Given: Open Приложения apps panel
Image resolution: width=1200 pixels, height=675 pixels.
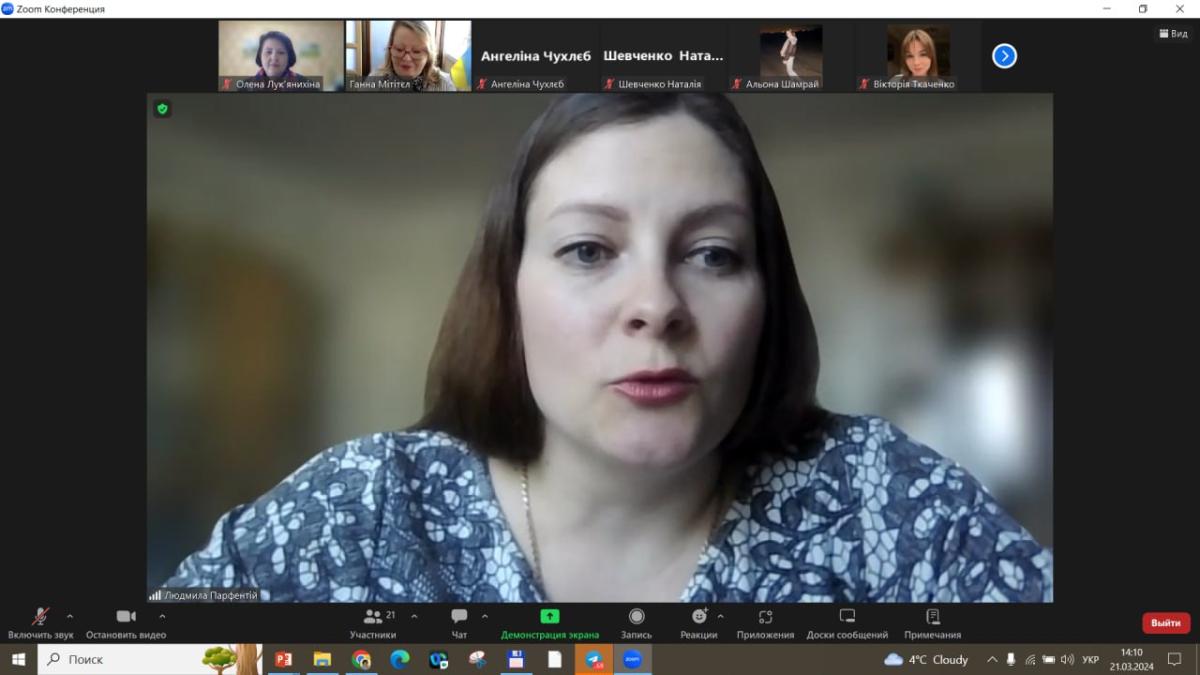Looking at the screenshot, I should click(x=765, y=623).
